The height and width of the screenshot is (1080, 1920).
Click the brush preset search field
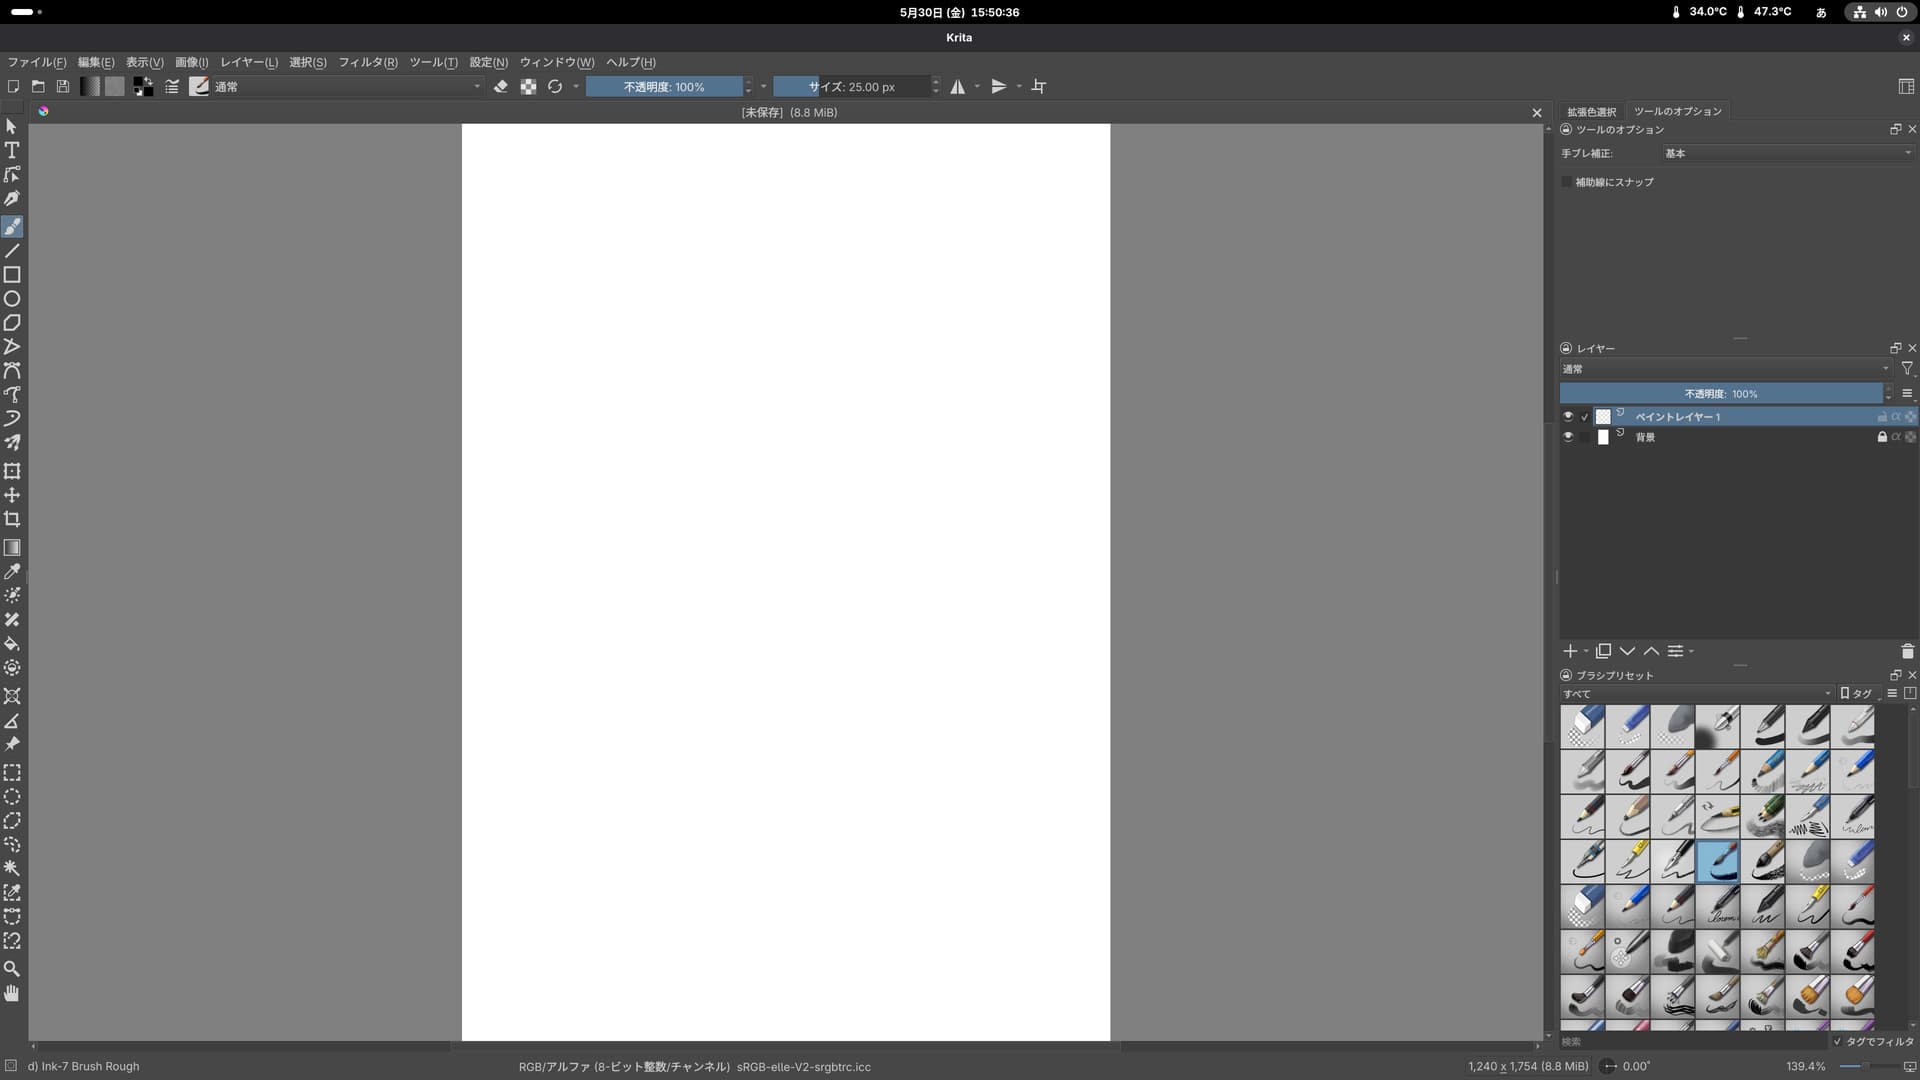1692,1041
